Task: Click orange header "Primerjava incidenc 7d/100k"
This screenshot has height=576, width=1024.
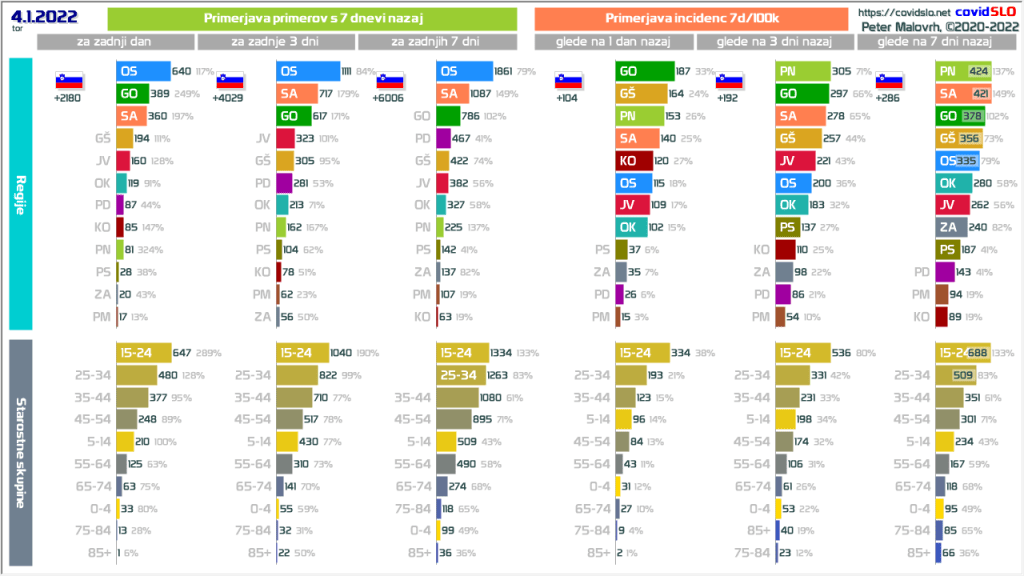Action: (x=693, y=19)
